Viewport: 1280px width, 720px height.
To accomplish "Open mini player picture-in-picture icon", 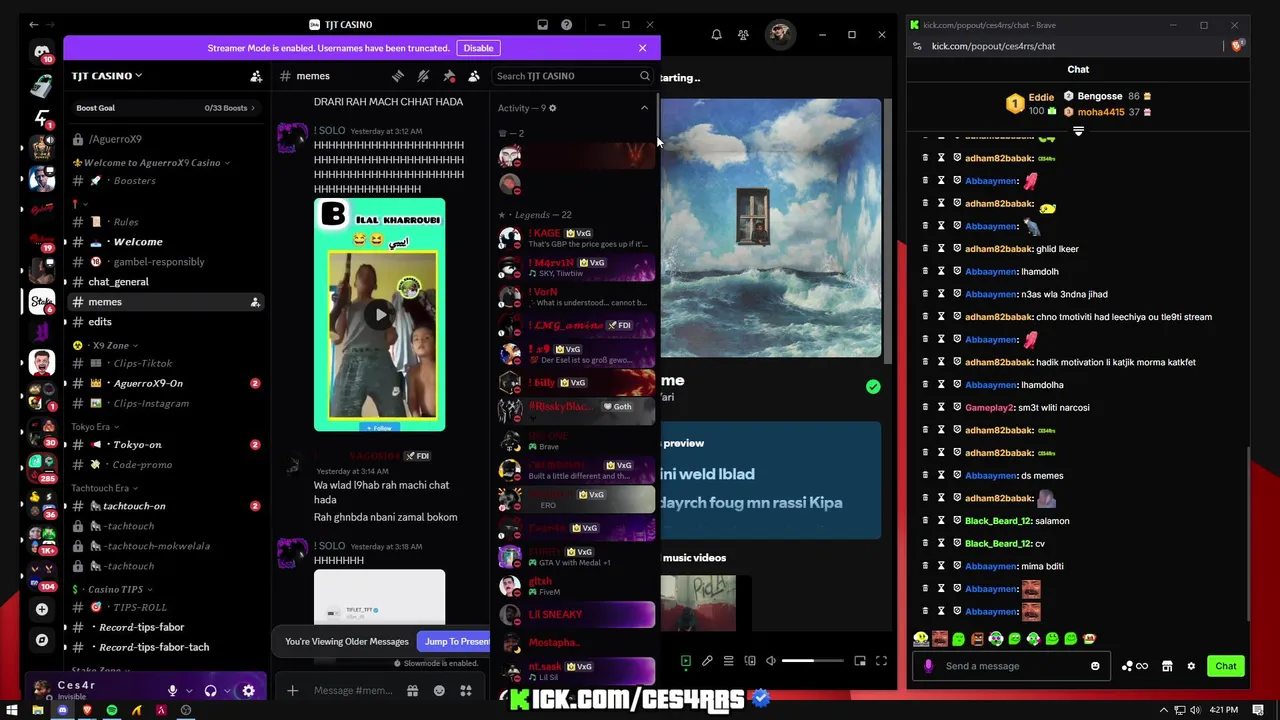I will pos(859,661).
